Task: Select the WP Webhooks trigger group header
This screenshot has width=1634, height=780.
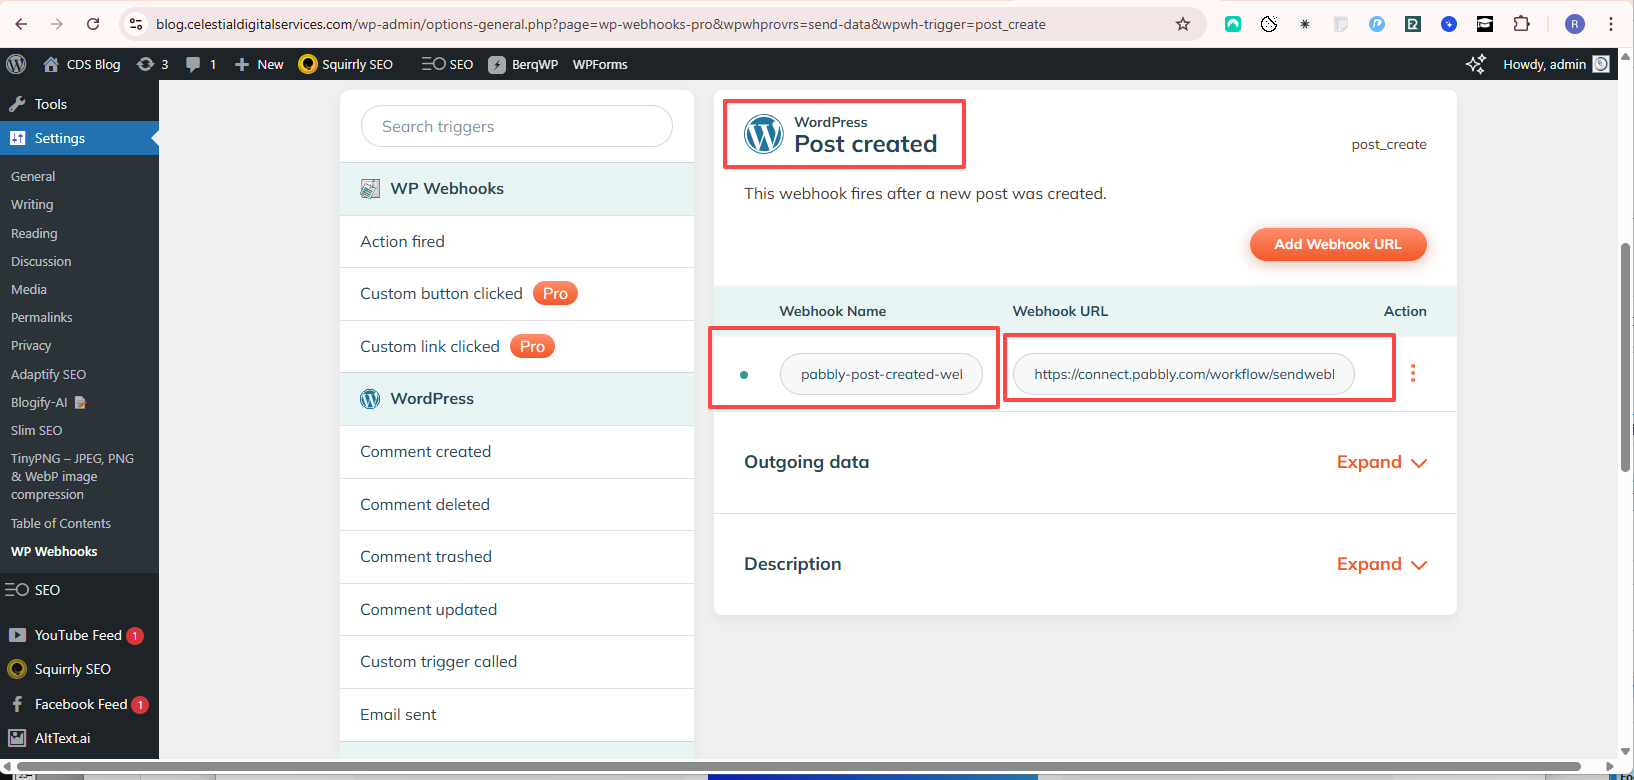Action: coord(517,189)
